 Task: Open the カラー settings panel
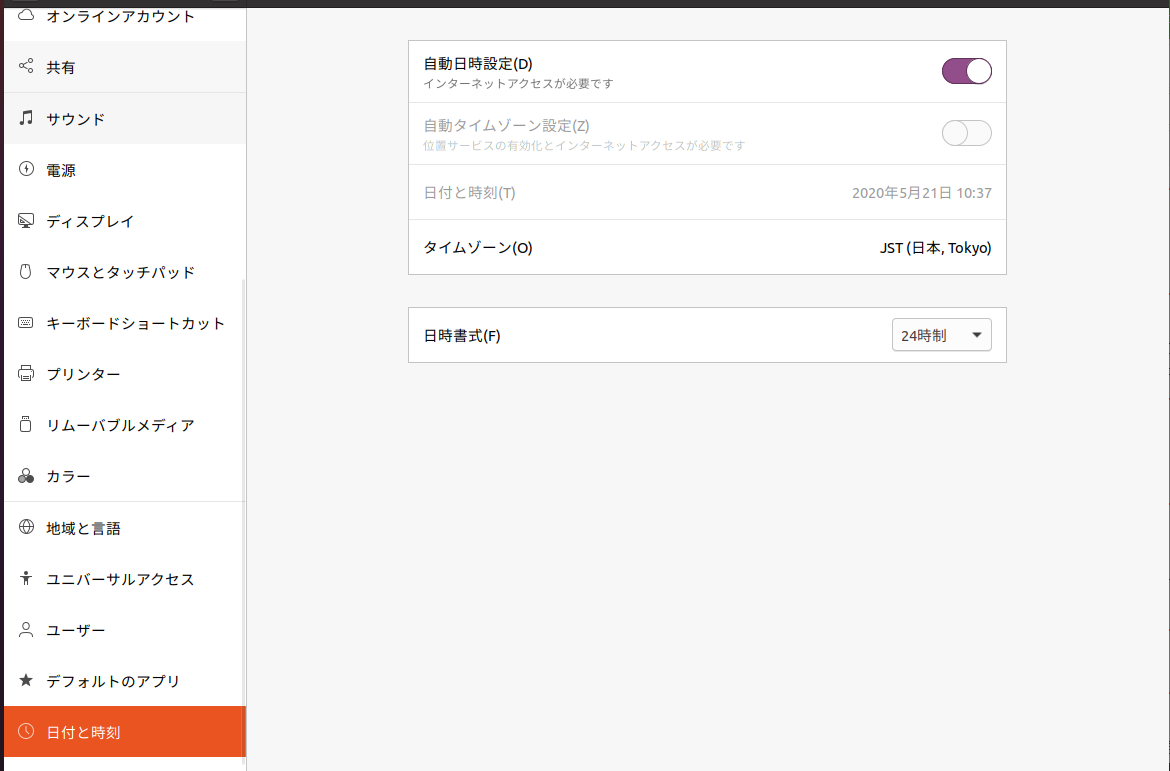[125, 476]
